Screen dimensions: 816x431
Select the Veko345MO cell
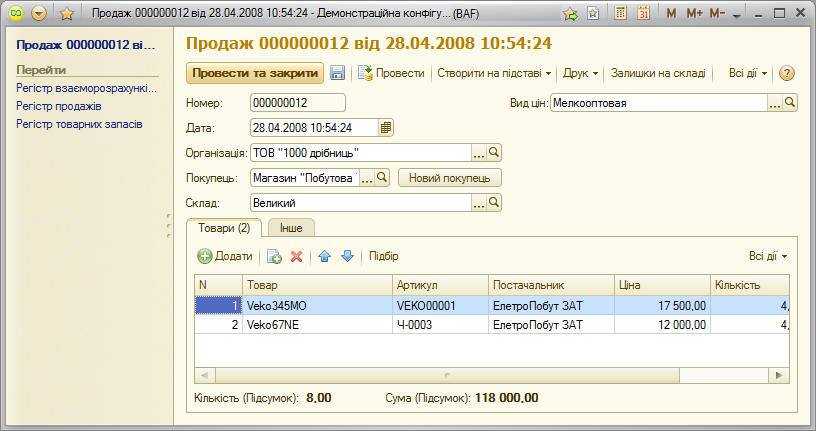pos(317,306)
